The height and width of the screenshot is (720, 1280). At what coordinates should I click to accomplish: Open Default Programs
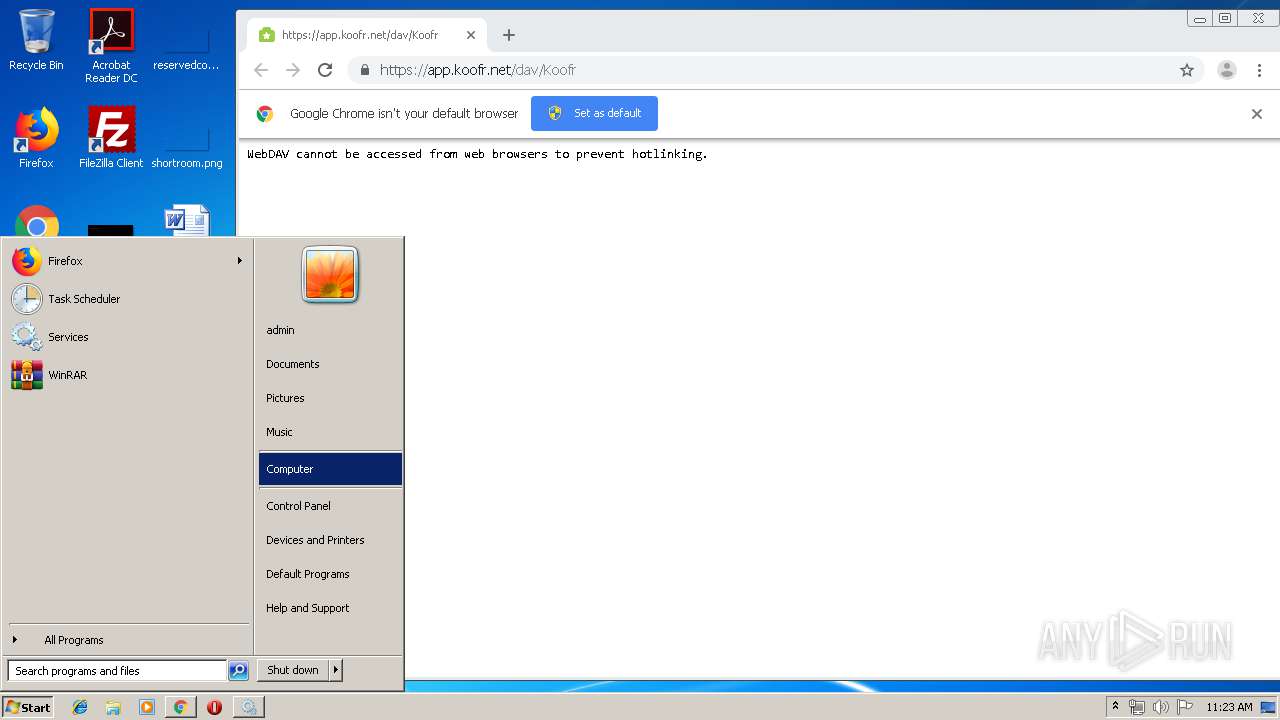click(330, 574)
